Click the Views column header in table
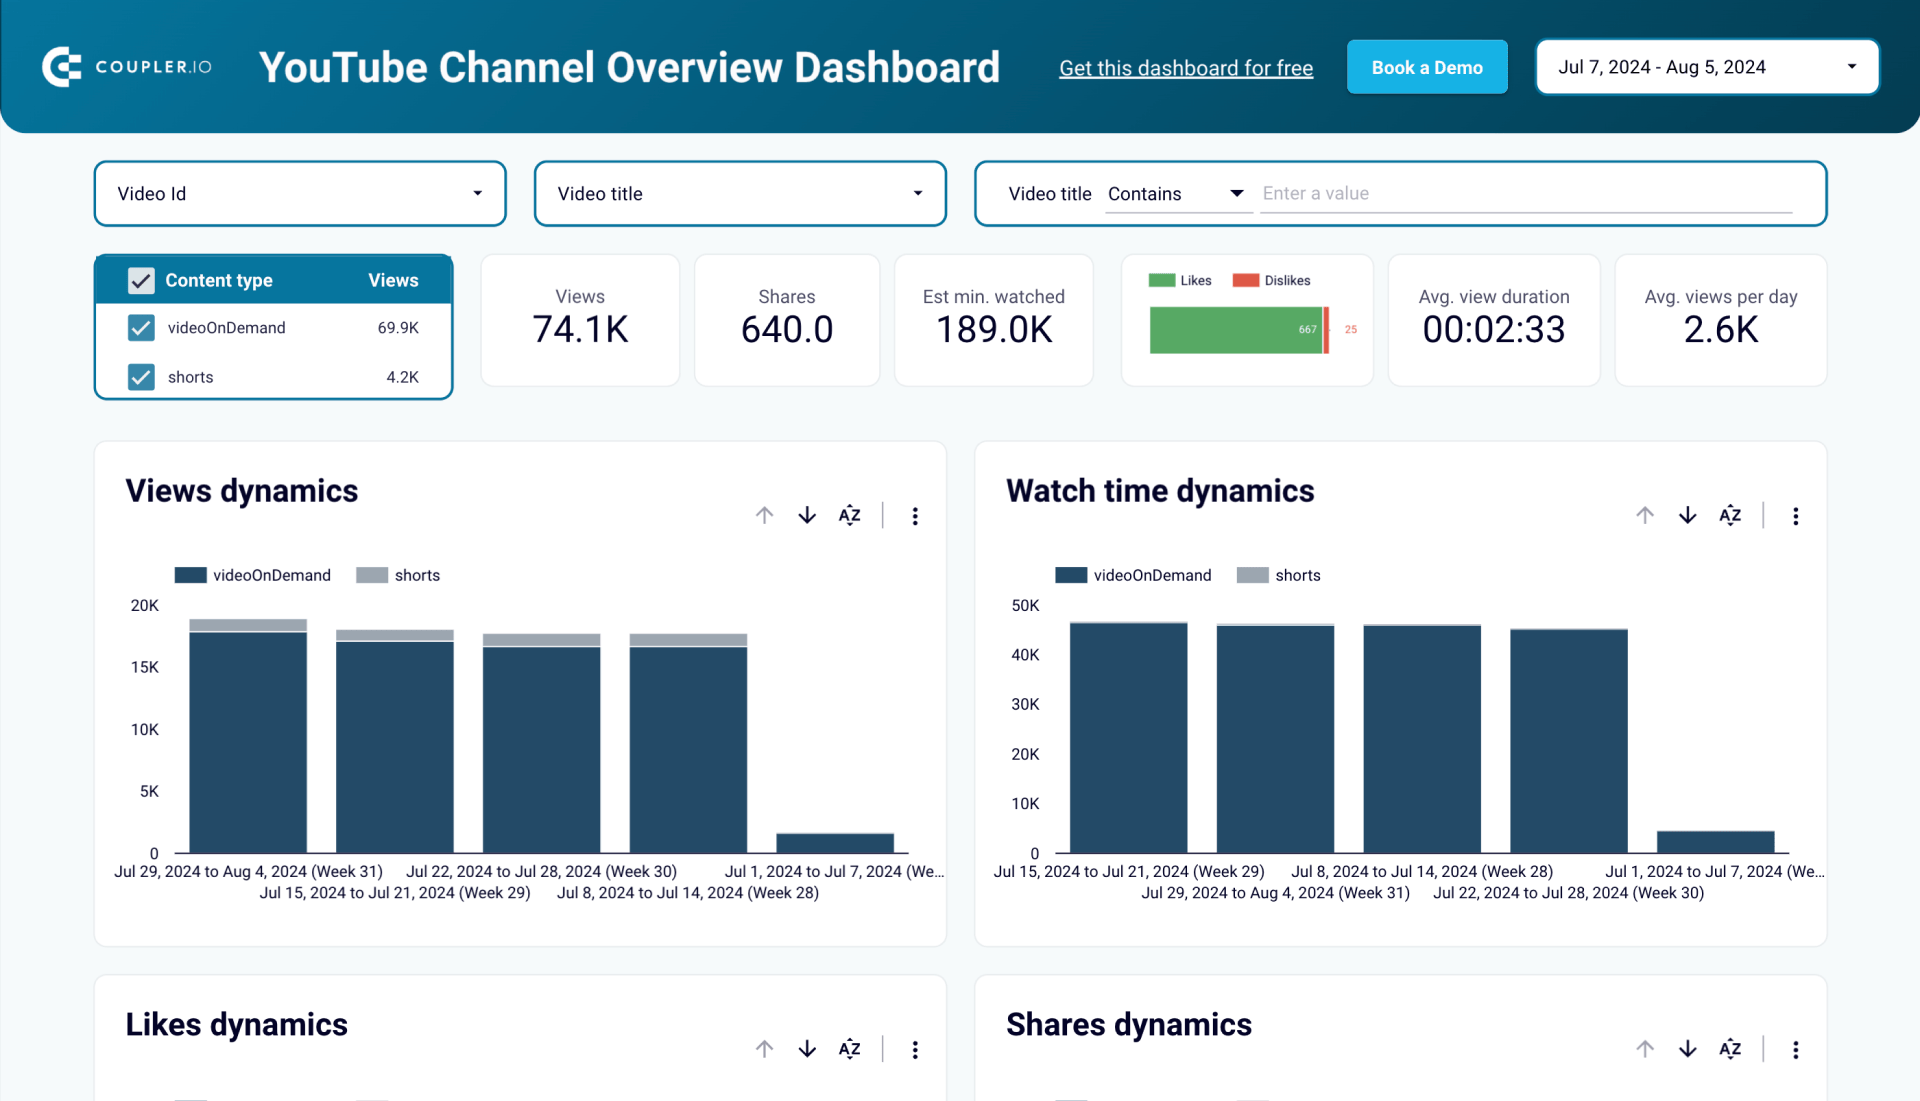Image resolution: width=1920 pixels, height=1101 pixels. point(393,281)
